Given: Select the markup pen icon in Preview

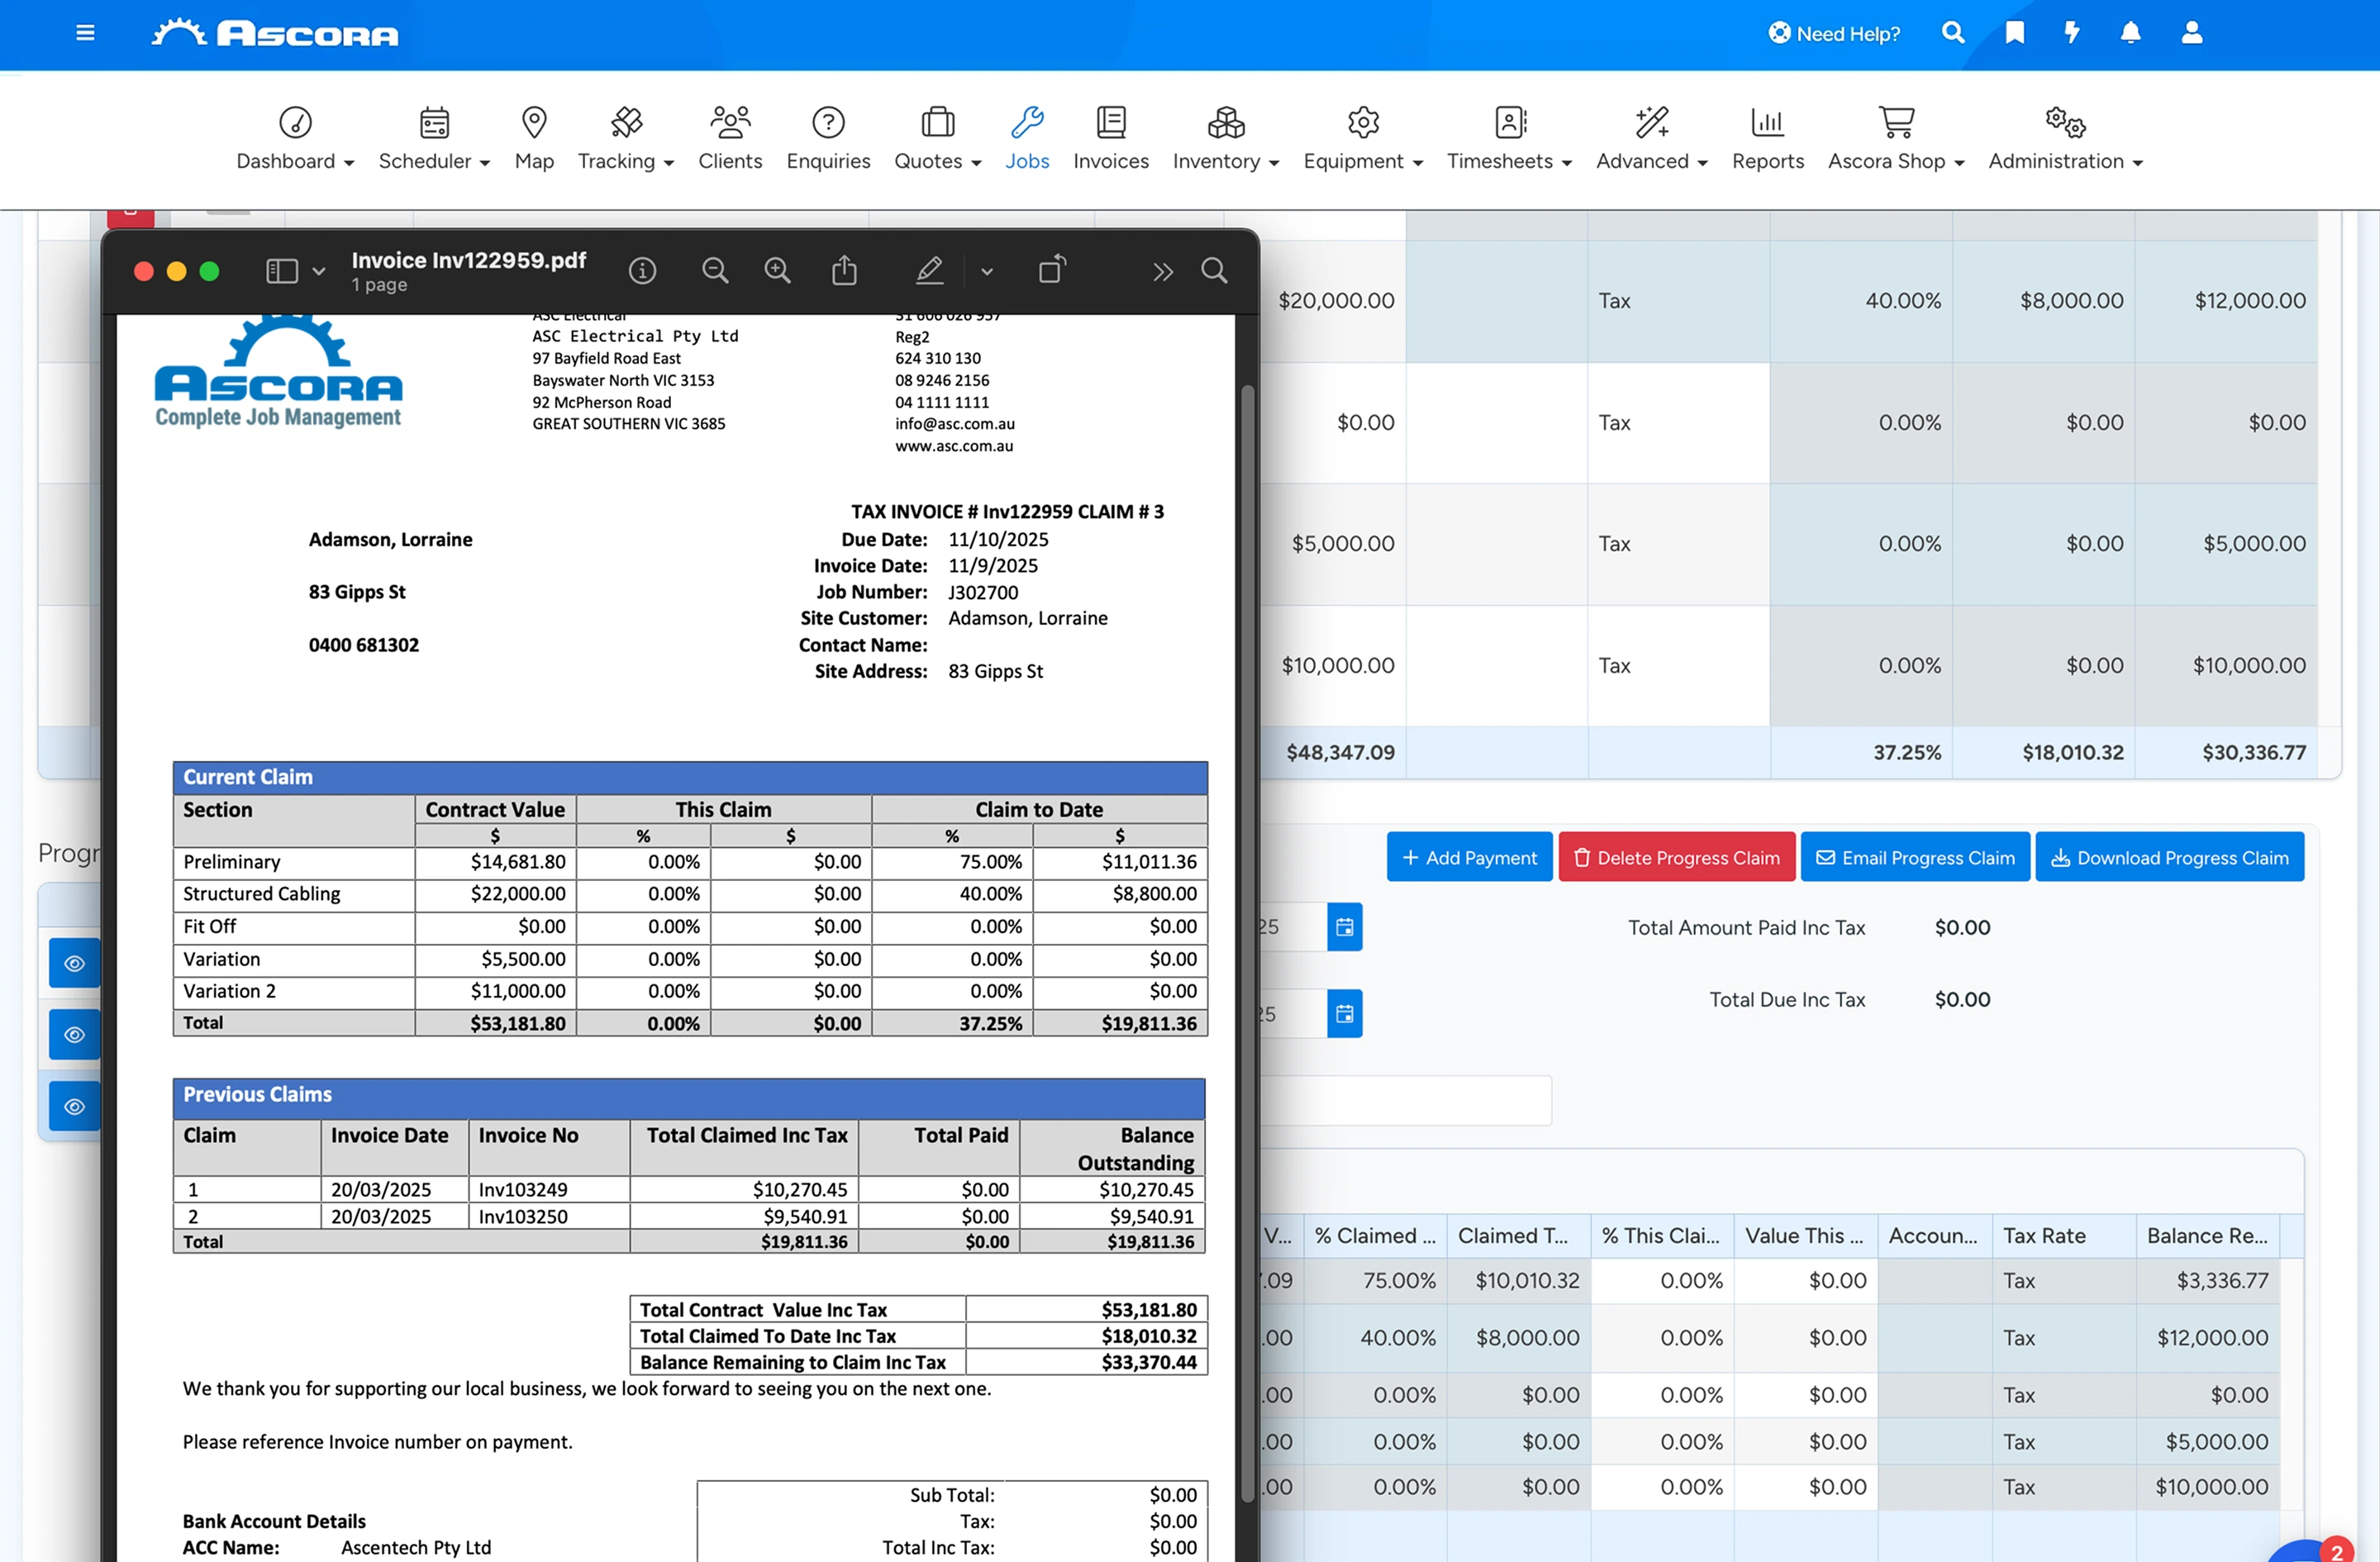Looking at the screenshot, I should tap(929, 270).
